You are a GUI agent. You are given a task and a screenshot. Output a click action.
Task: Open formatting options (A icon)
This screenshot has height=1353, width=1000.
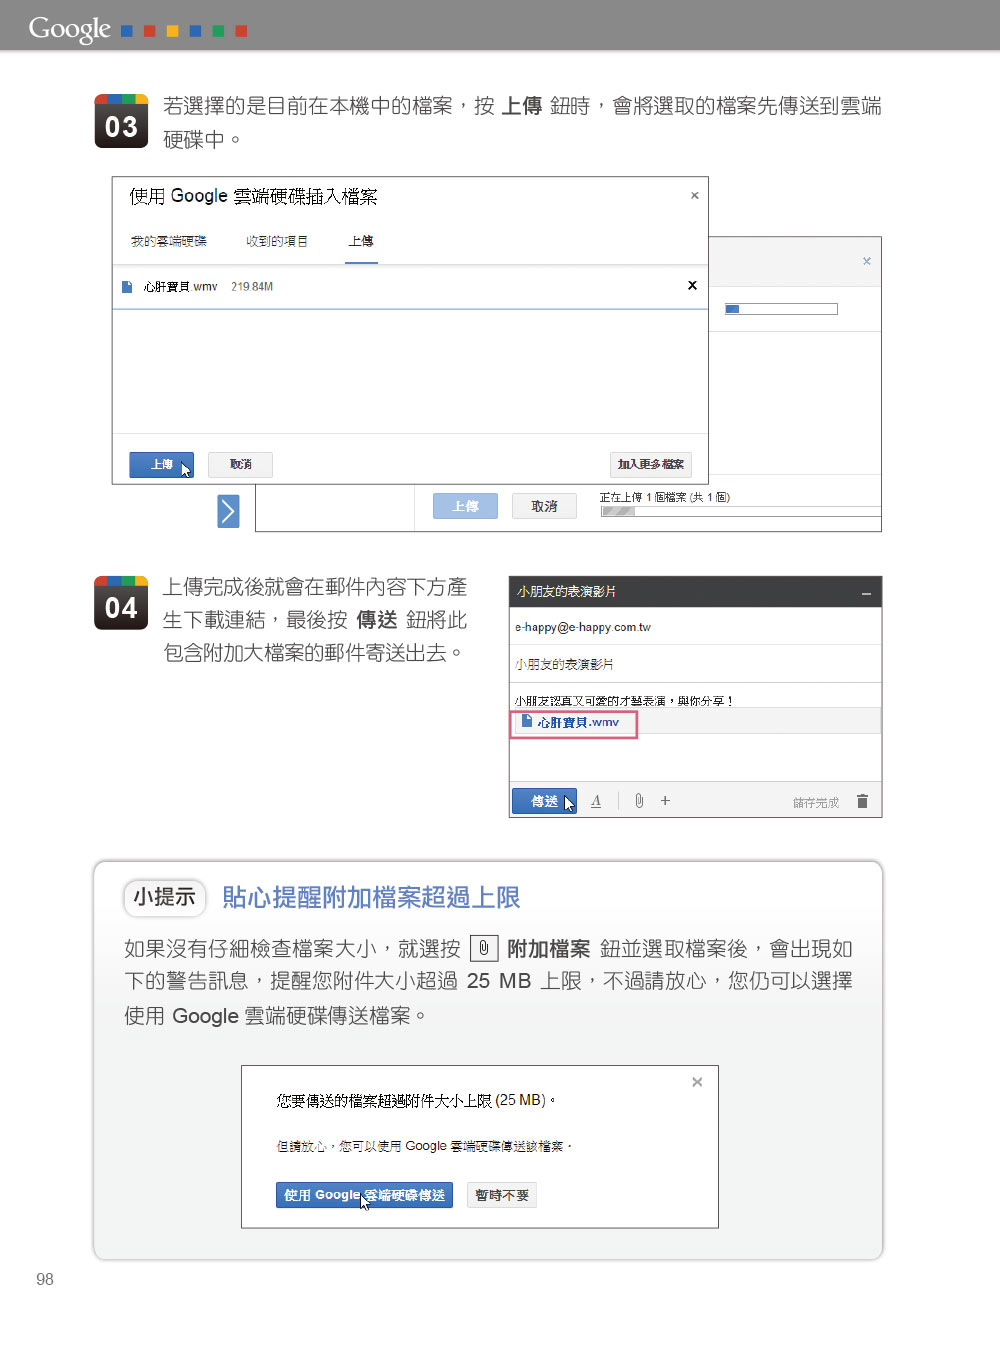click(x=596, y=801)
